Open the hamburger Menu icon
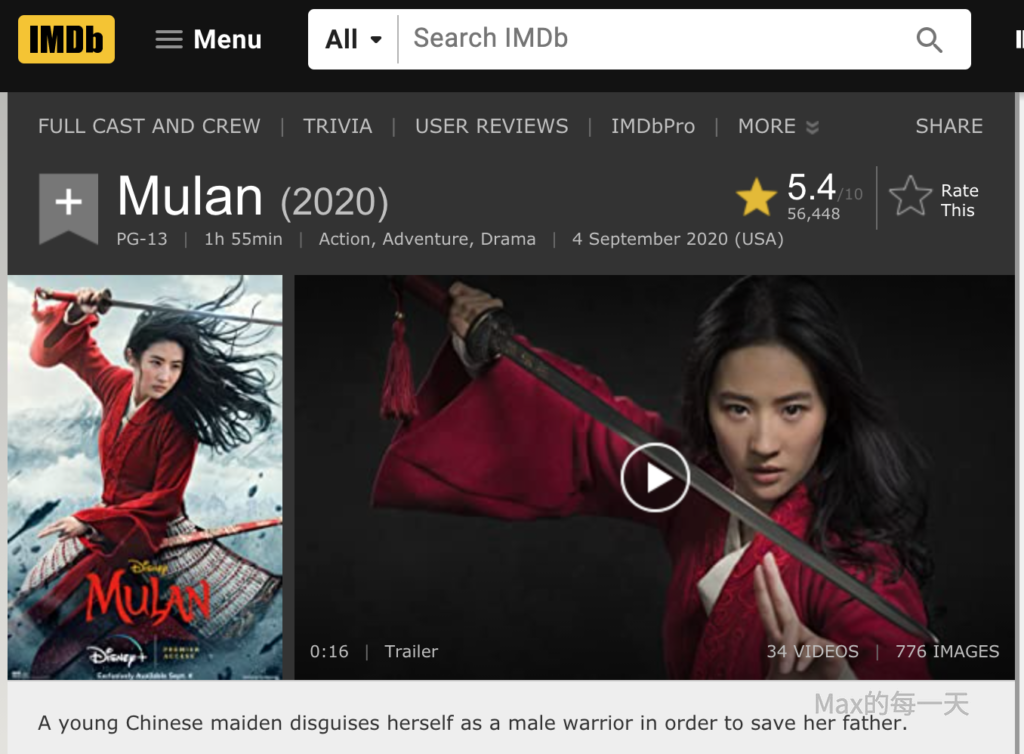 [x=168, y=39]
